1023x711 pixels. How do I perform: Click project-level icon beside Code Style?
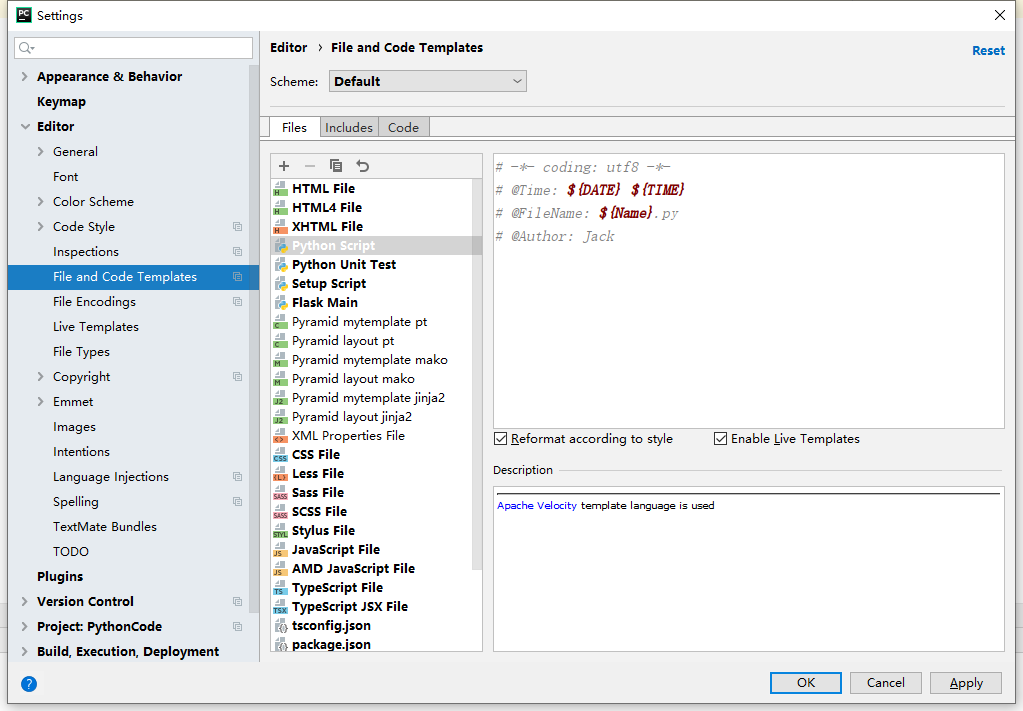click(237, 226)
